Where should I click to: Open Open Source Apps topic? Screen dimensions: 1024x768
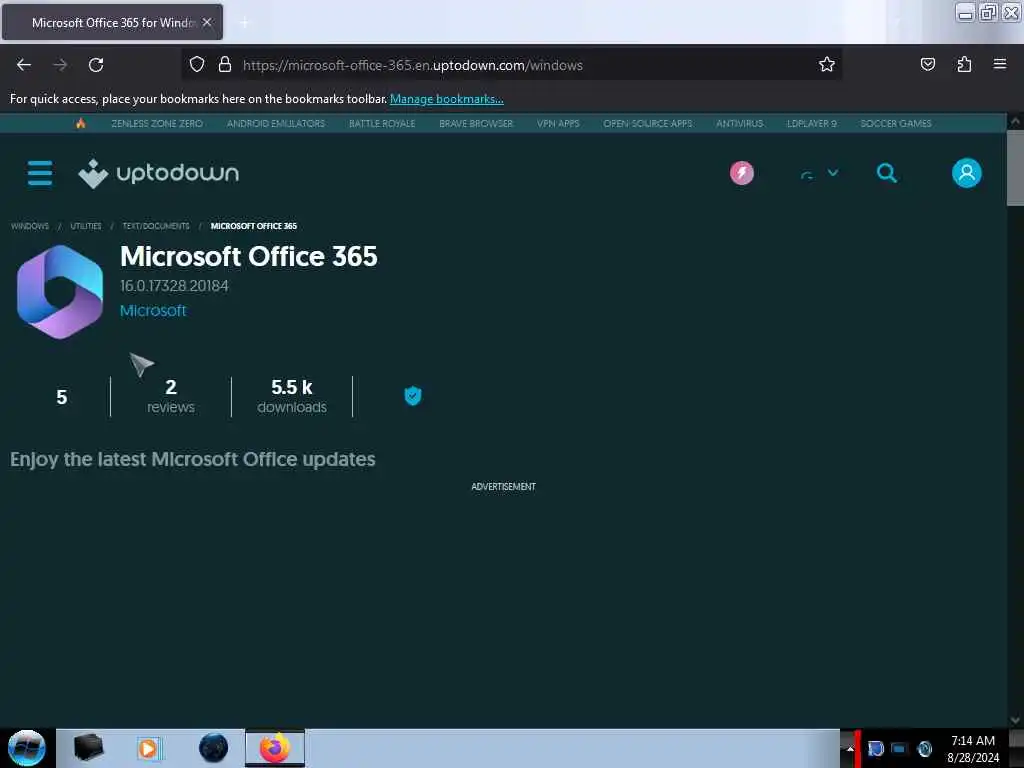[648, 123]
